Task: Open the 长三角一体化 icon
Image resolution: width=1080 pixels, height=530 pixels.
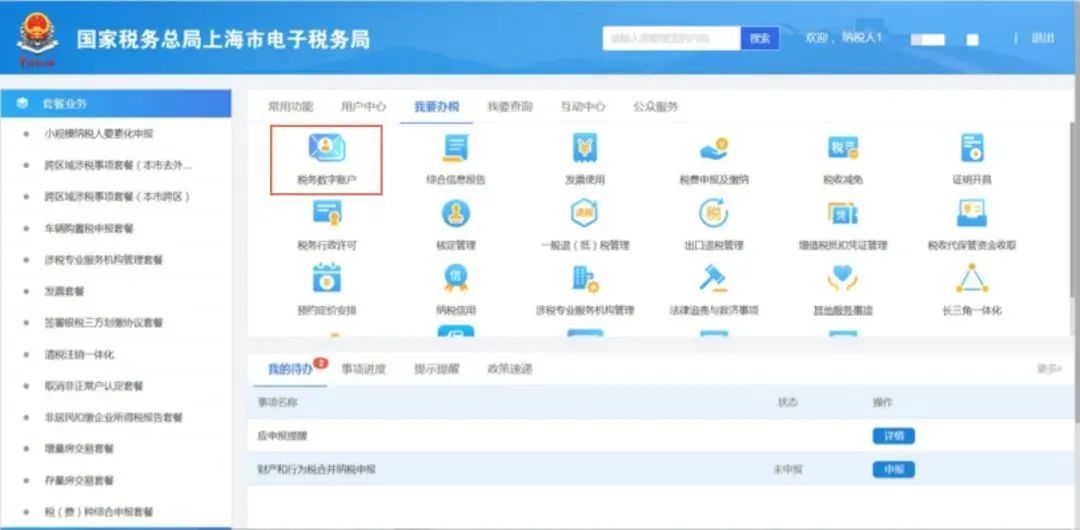Action: (972, 280)
